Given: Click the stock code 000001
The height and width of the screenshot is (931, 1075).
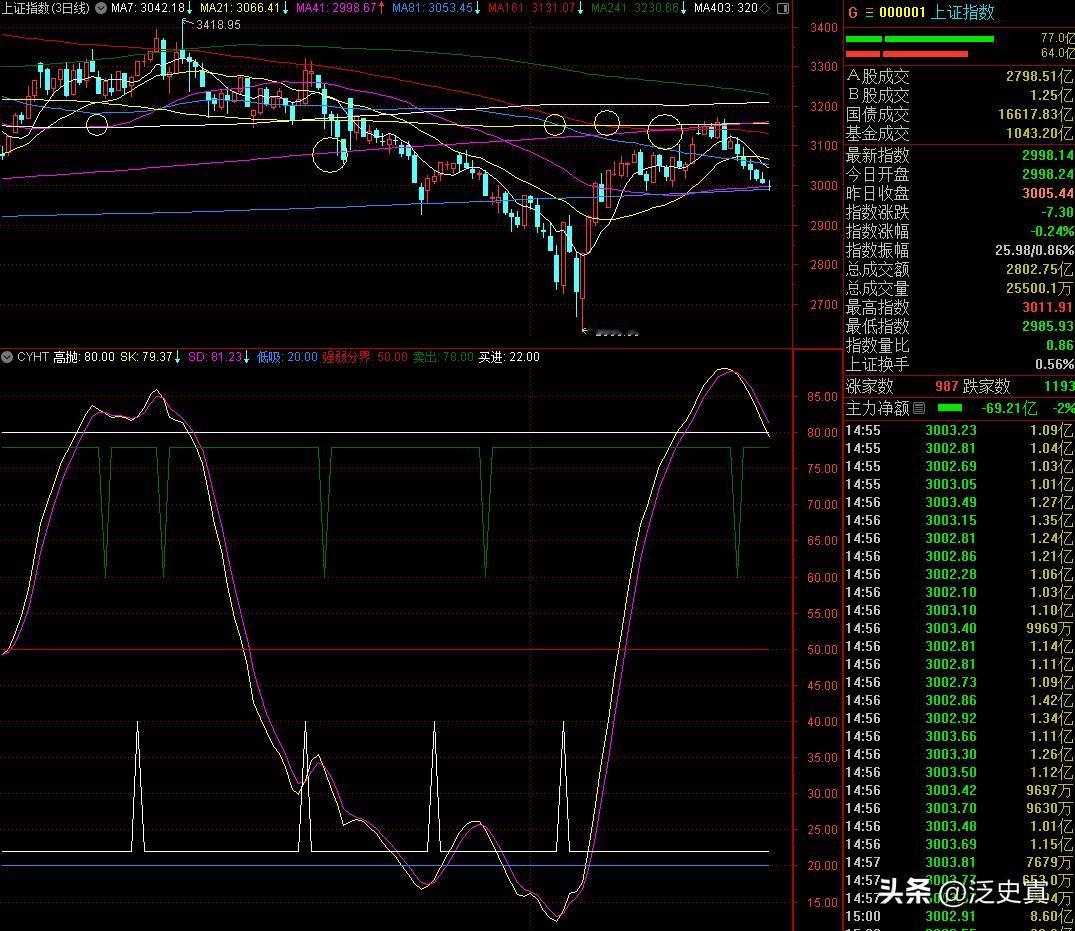Looking at the screenshot, I should coord(902,12).
